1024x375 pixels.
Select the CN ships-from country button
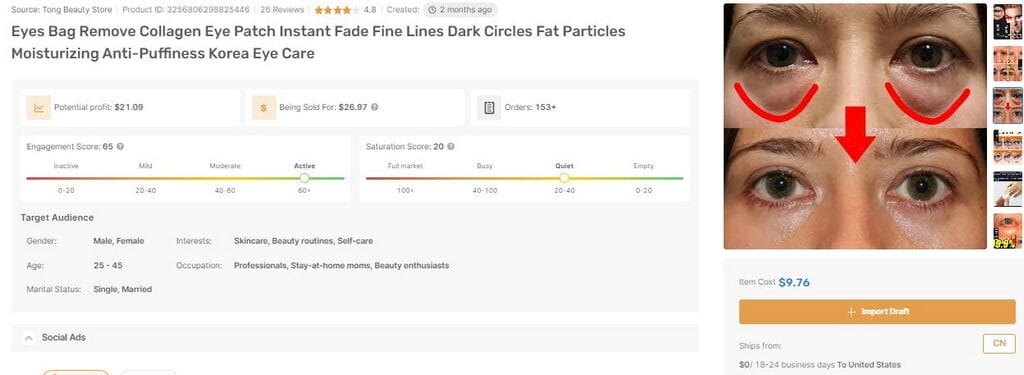pos(999,344)
